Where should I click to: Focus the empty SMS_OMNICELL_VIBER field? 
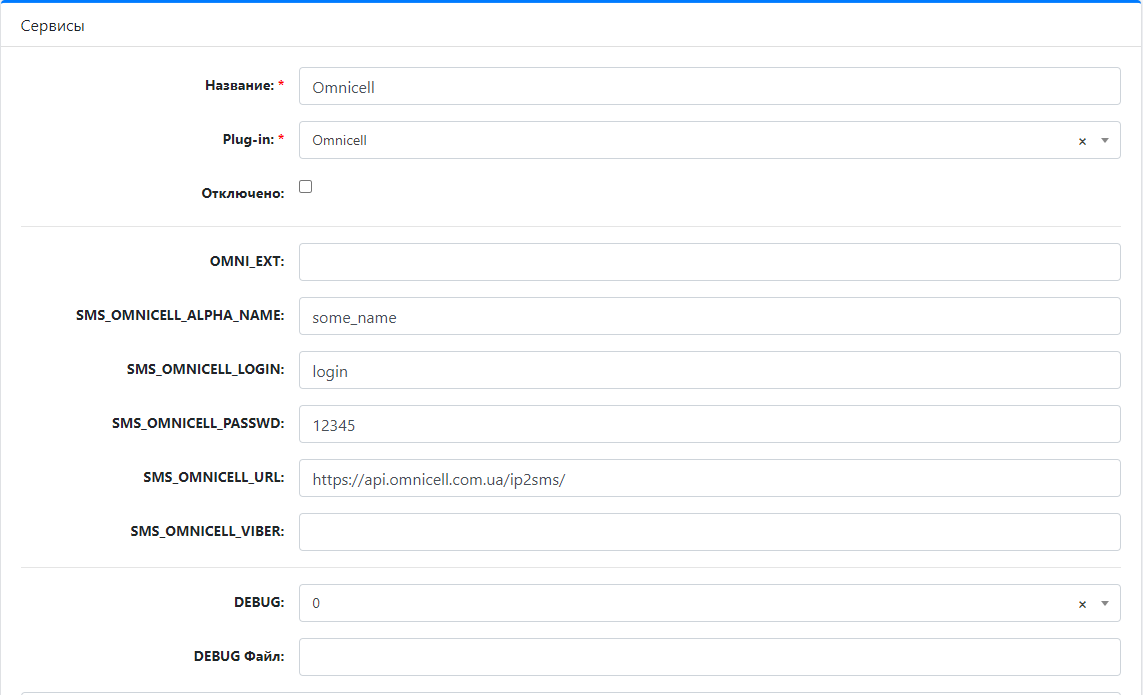pyautogui.click(x=709, y=532)
